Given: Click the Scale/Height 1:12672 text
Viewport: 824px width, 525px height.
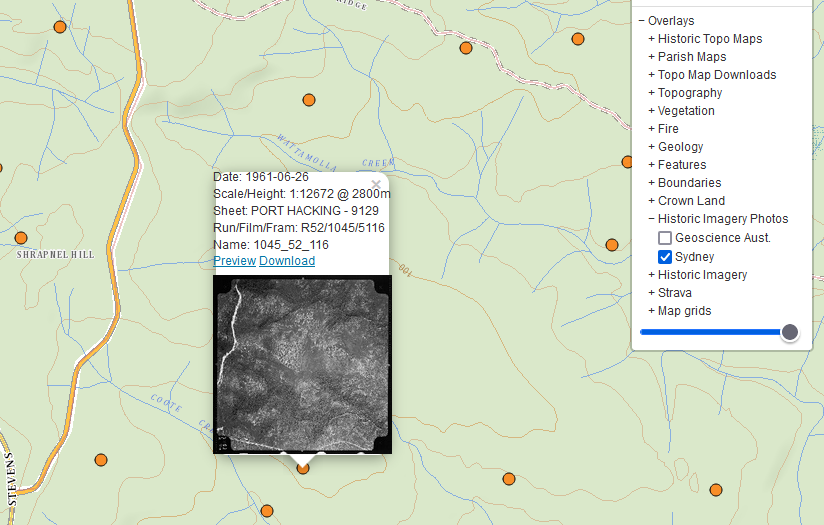Looking at the screenshot, I should pos(302,194).
